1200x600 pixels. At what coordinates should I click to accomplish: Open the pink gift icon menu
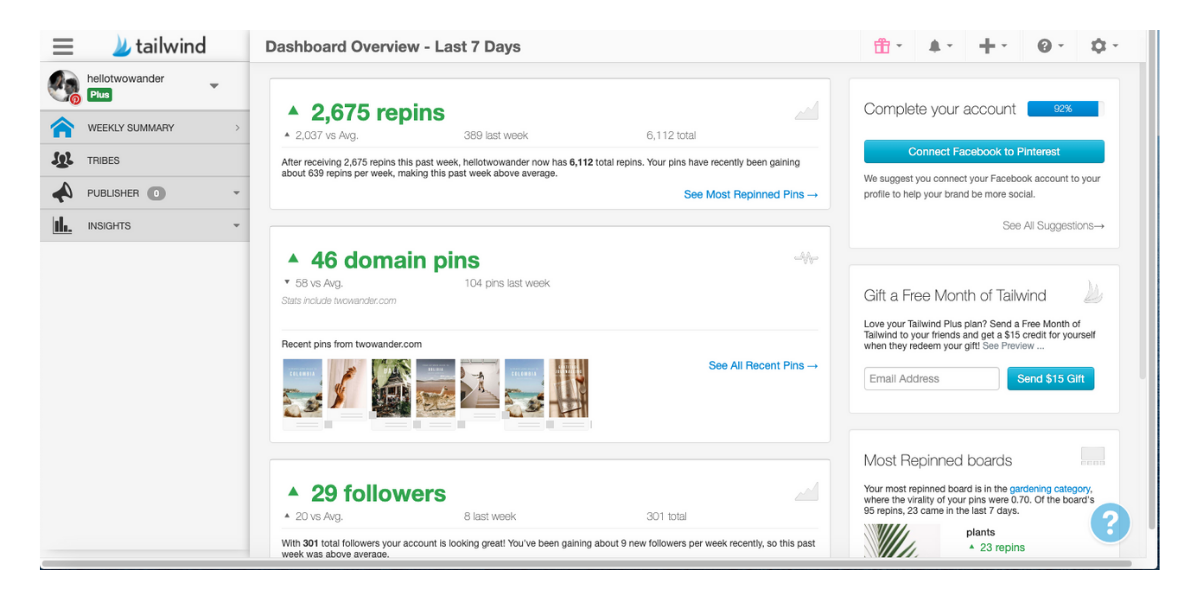pyautogui.click(x=886, y=46)
